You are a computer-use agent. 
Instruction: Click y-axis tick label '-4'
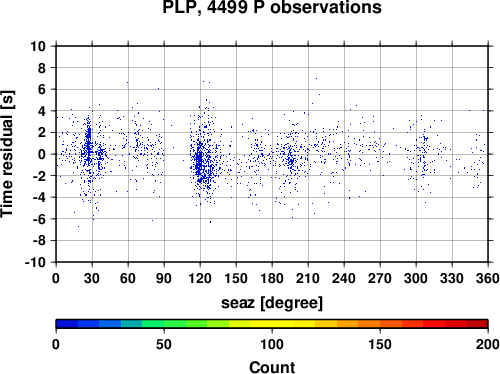point(39,197)
